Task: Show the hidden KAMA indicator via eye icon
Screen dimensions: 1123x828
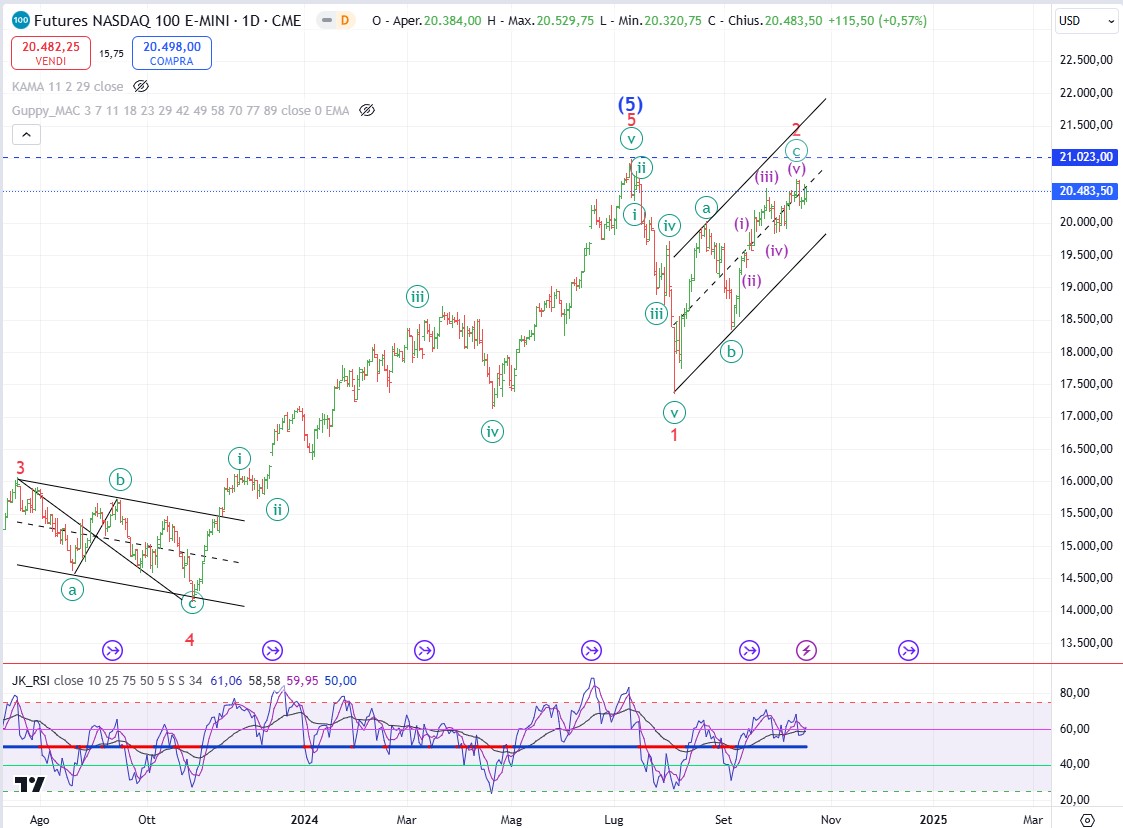Action: point(141,87)
